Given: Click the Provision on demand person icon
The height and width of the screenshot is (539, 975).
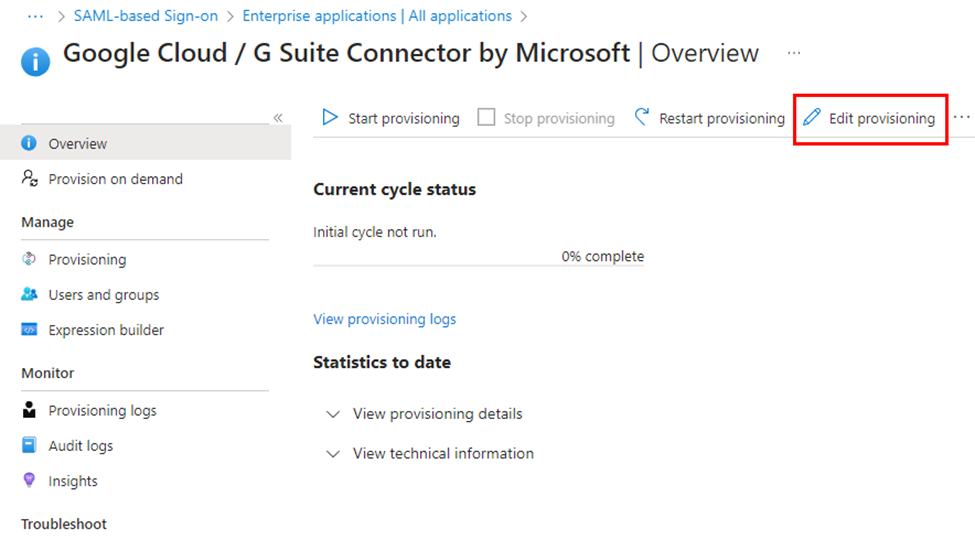Looking at the screenshot, I should (30, 179).
